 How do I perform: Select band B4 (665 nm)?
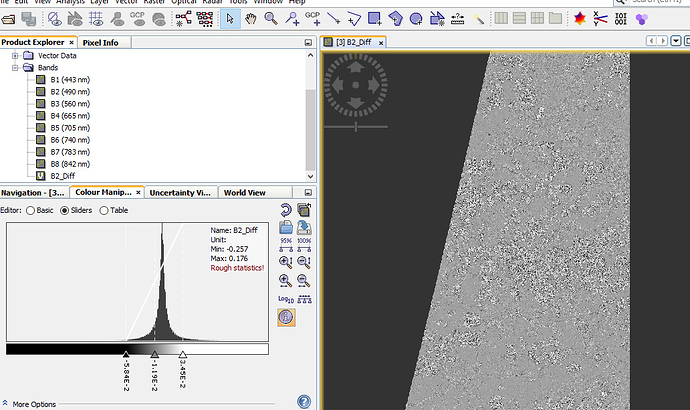coord(70,116)
